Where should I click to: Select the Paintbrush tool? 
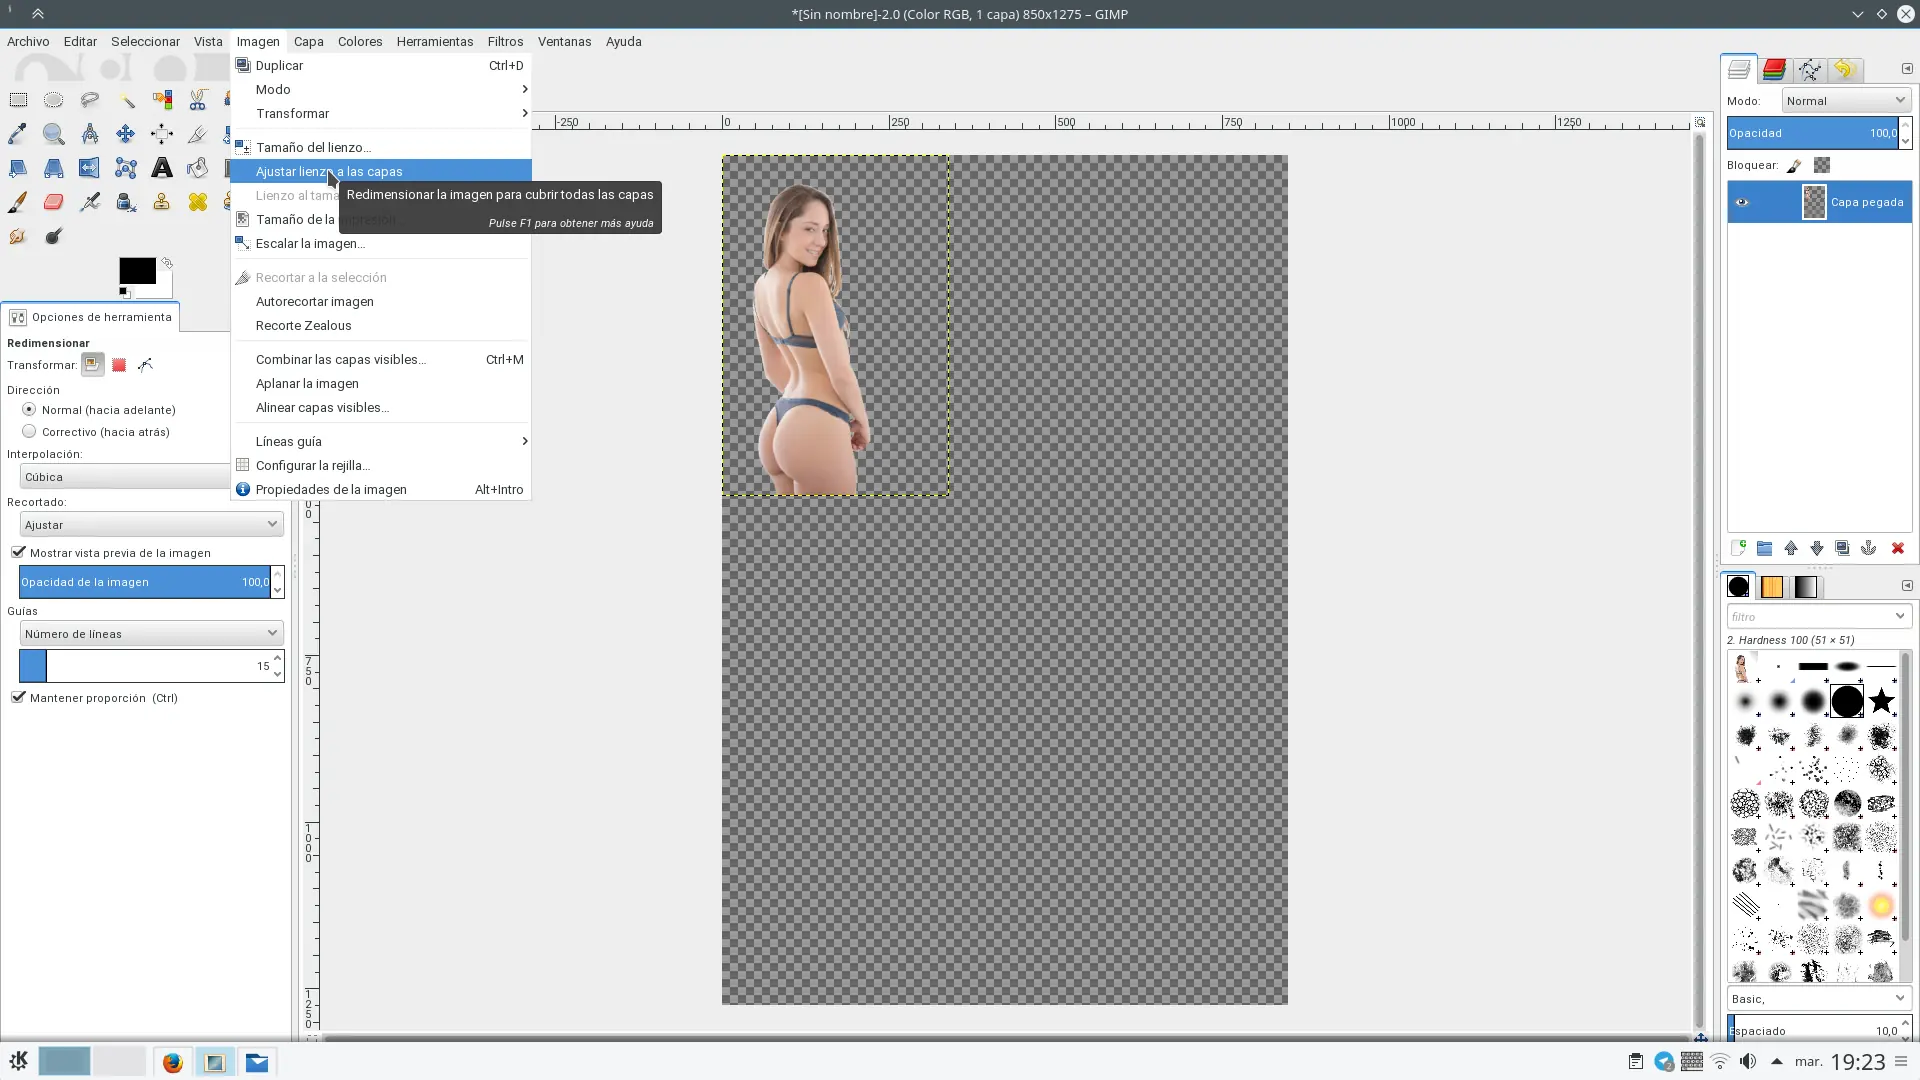[x=18, y=202]
